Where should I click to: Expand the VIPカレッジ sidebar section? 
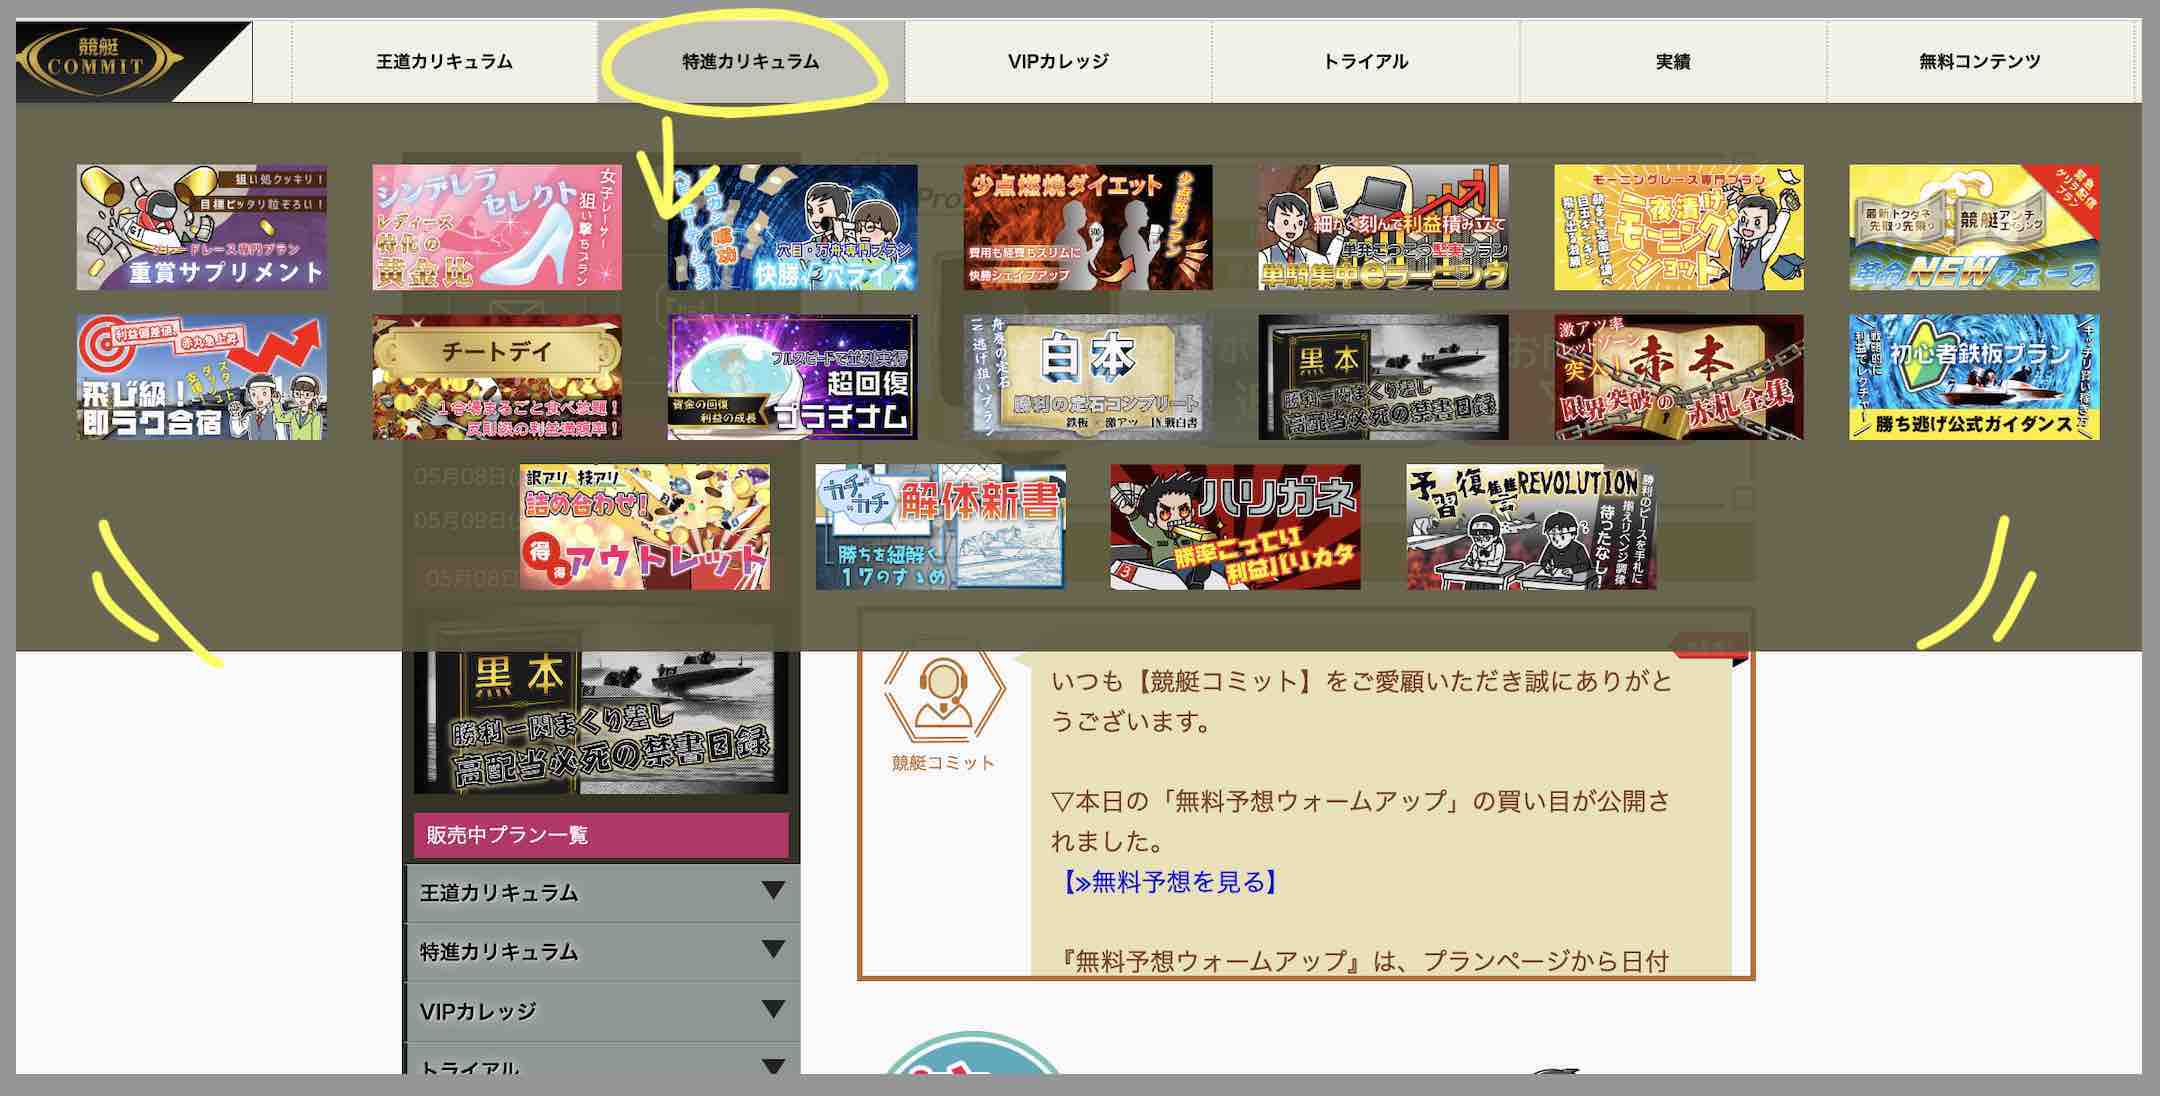tap(600, 1012)
